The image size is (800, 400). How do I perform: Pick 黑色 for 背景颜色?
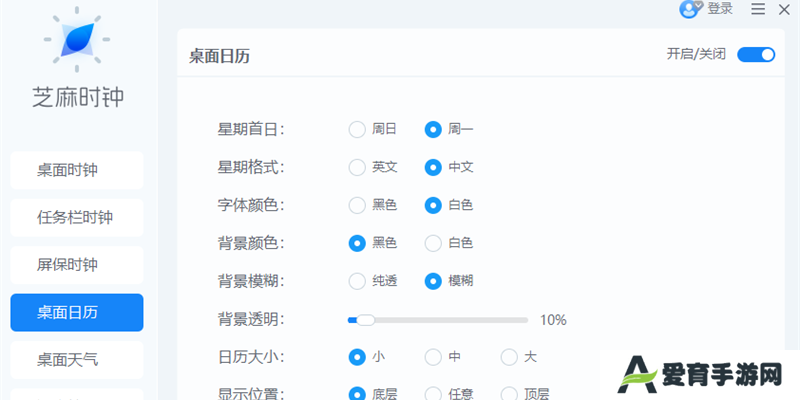pos(357,243)
